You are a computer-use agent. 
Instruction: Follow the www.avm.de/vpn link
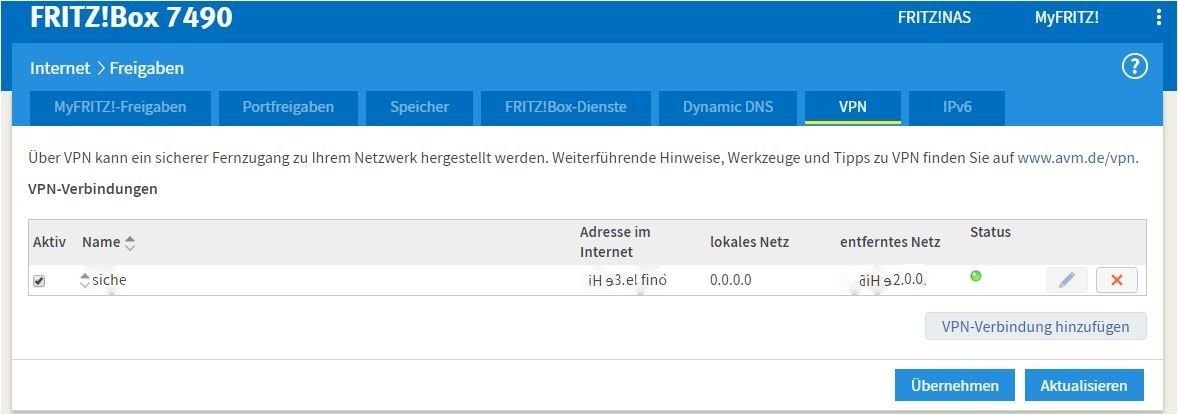[1077, 159]
